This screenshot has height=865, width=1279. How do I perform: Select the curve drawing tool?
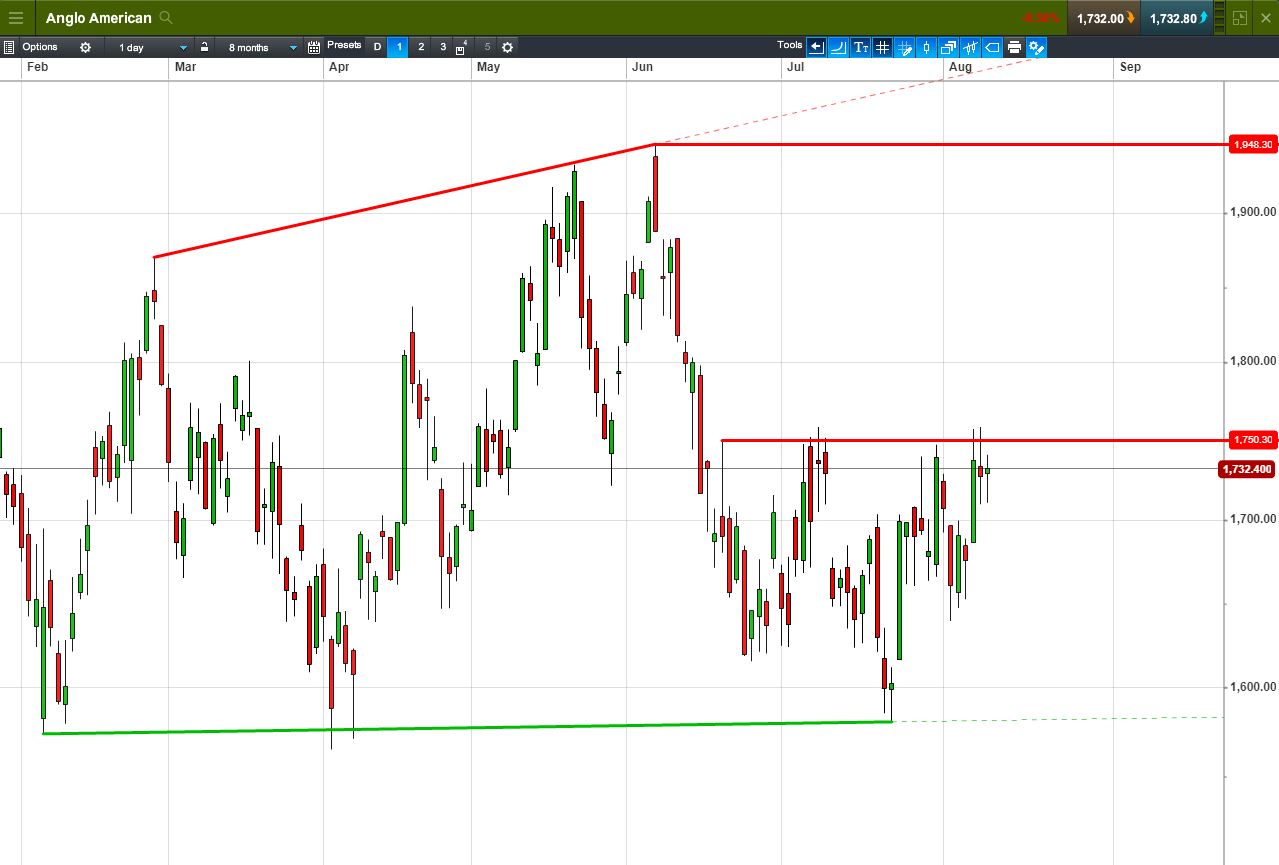(839, 47)
